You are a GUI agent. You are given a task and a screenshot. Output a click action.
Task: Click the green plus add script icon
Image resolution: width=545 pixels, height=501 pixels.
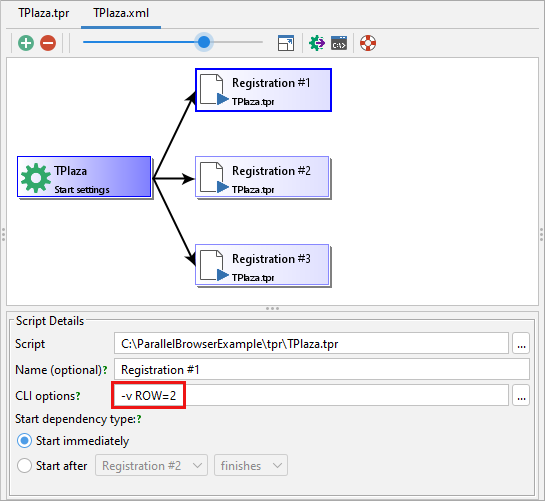(x=26, y=43)
